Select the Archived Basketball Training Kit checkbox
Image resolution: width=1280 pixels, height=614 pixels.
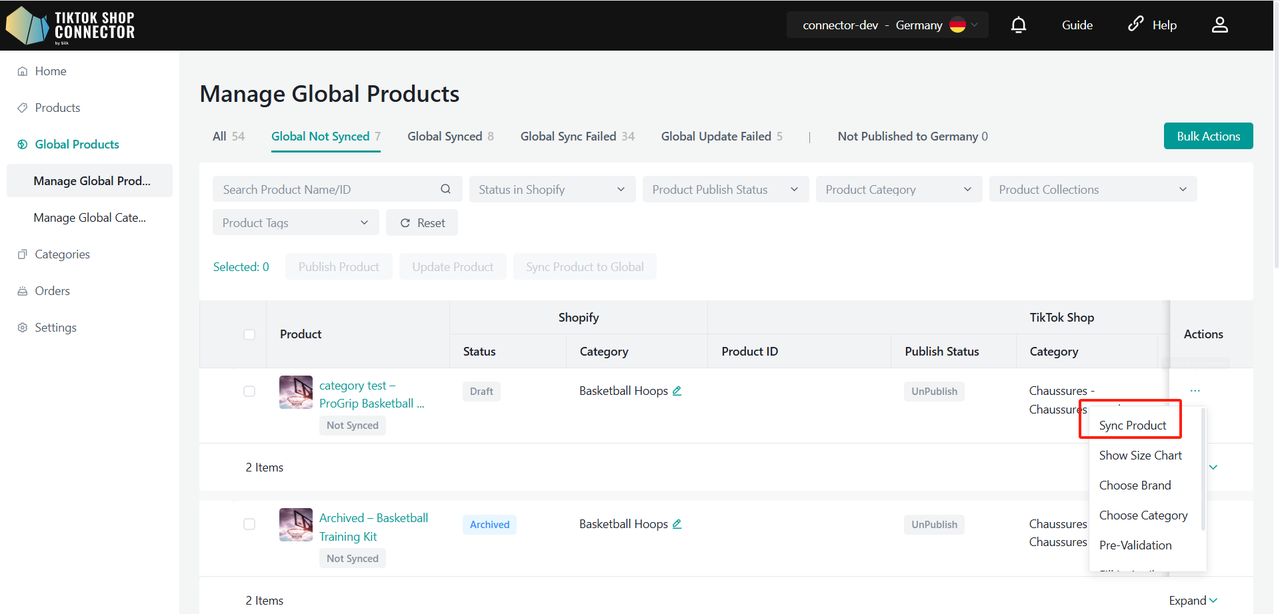(x=249, y=524)
